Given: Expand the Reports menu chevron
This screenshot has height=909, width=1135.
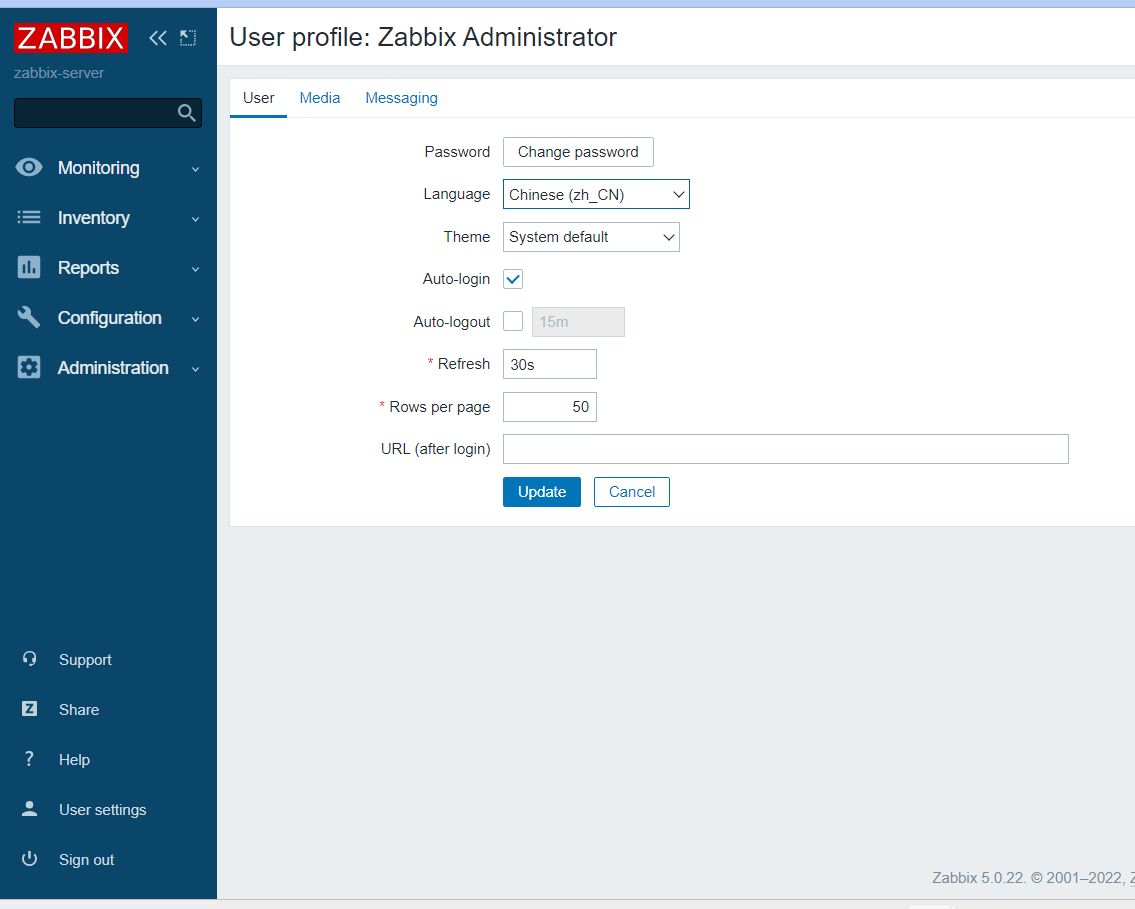Looking at the screenshot, I should [x=195, y=269].
